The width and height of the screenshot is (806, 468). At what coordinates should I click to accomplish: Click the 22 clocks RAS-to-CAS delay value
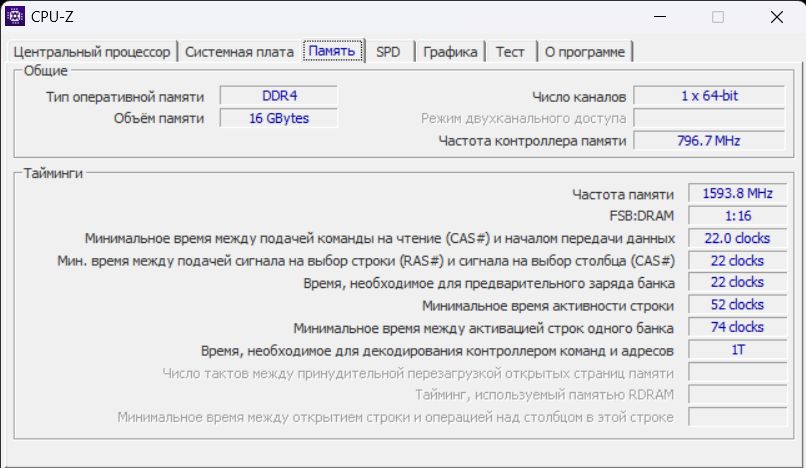(x=738, y=261)
